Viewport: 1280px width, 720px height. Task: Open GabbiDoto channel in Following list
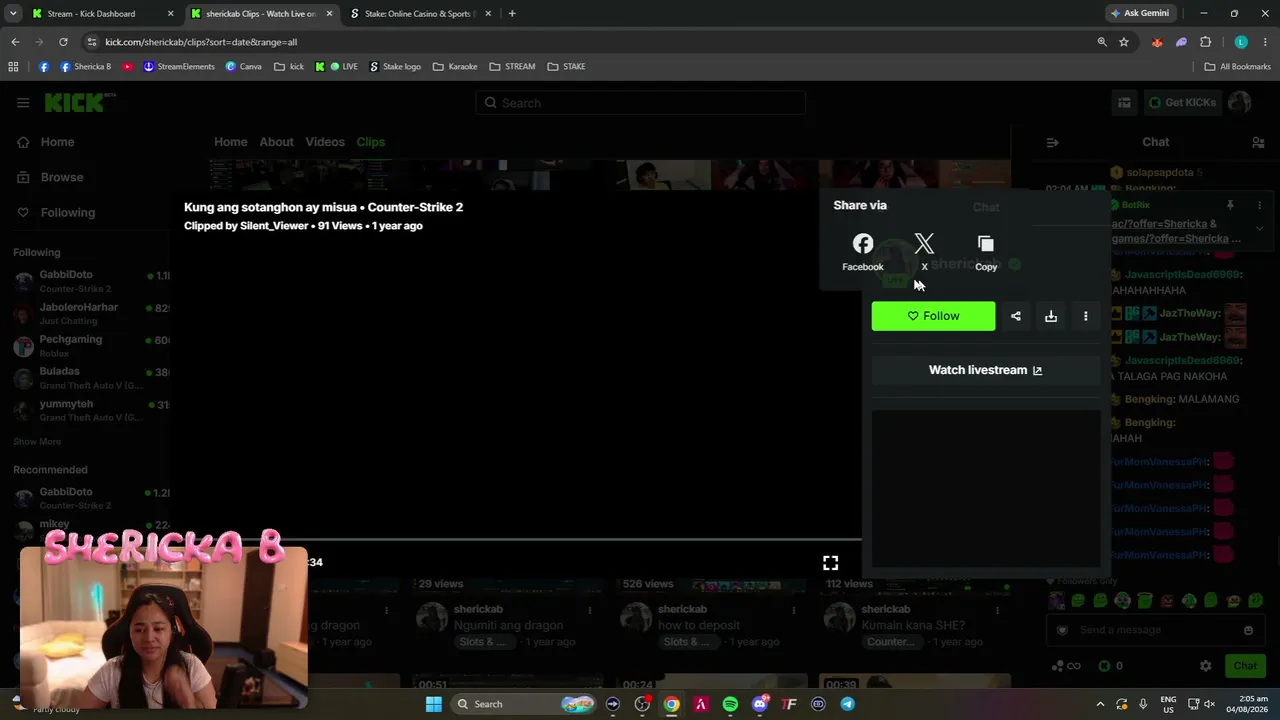[x=91, y=281]
